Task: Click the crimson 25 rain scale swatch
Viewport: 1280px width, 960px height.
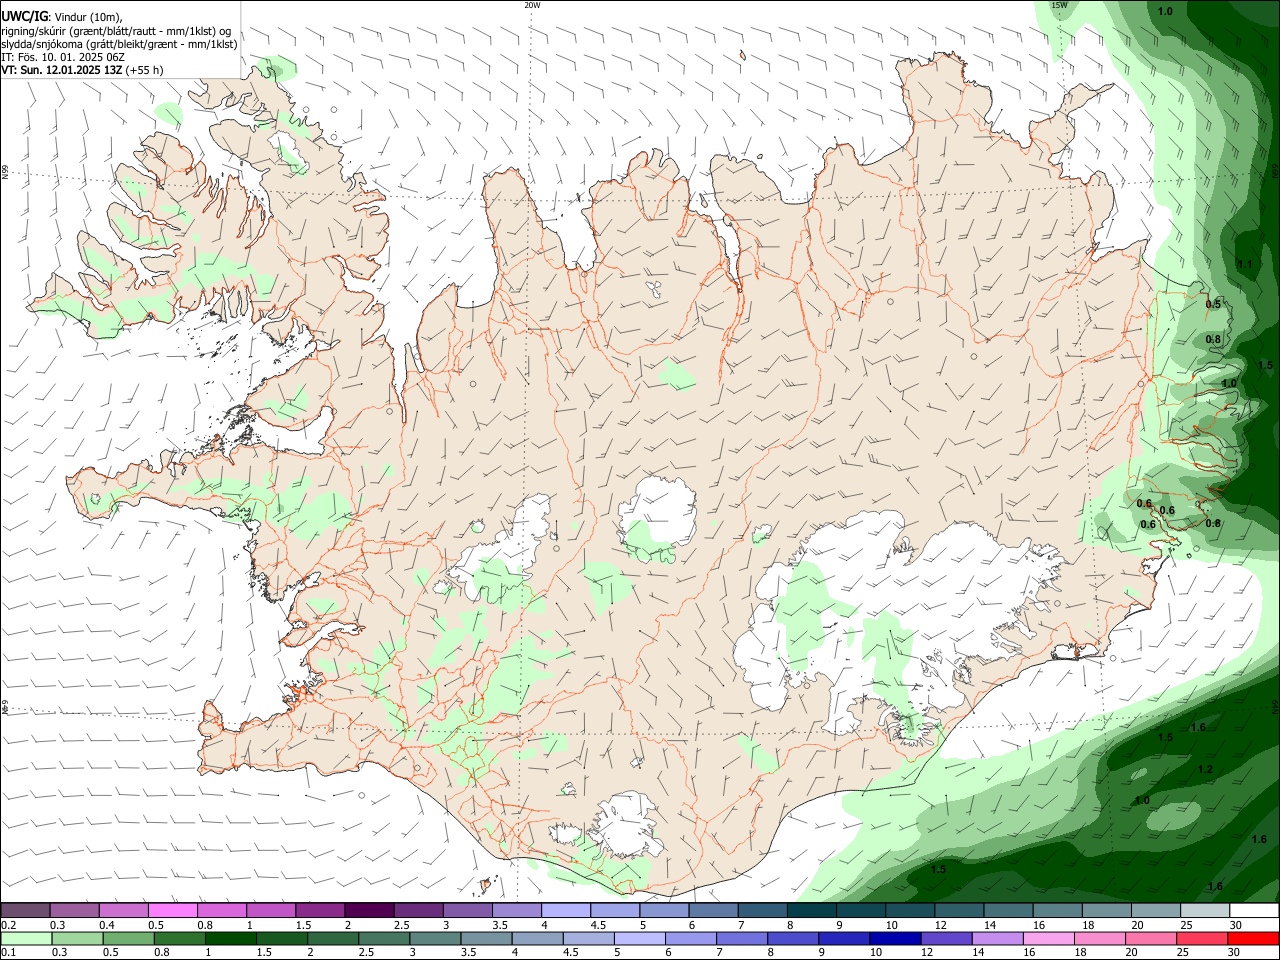Action: pos(1201,939)
